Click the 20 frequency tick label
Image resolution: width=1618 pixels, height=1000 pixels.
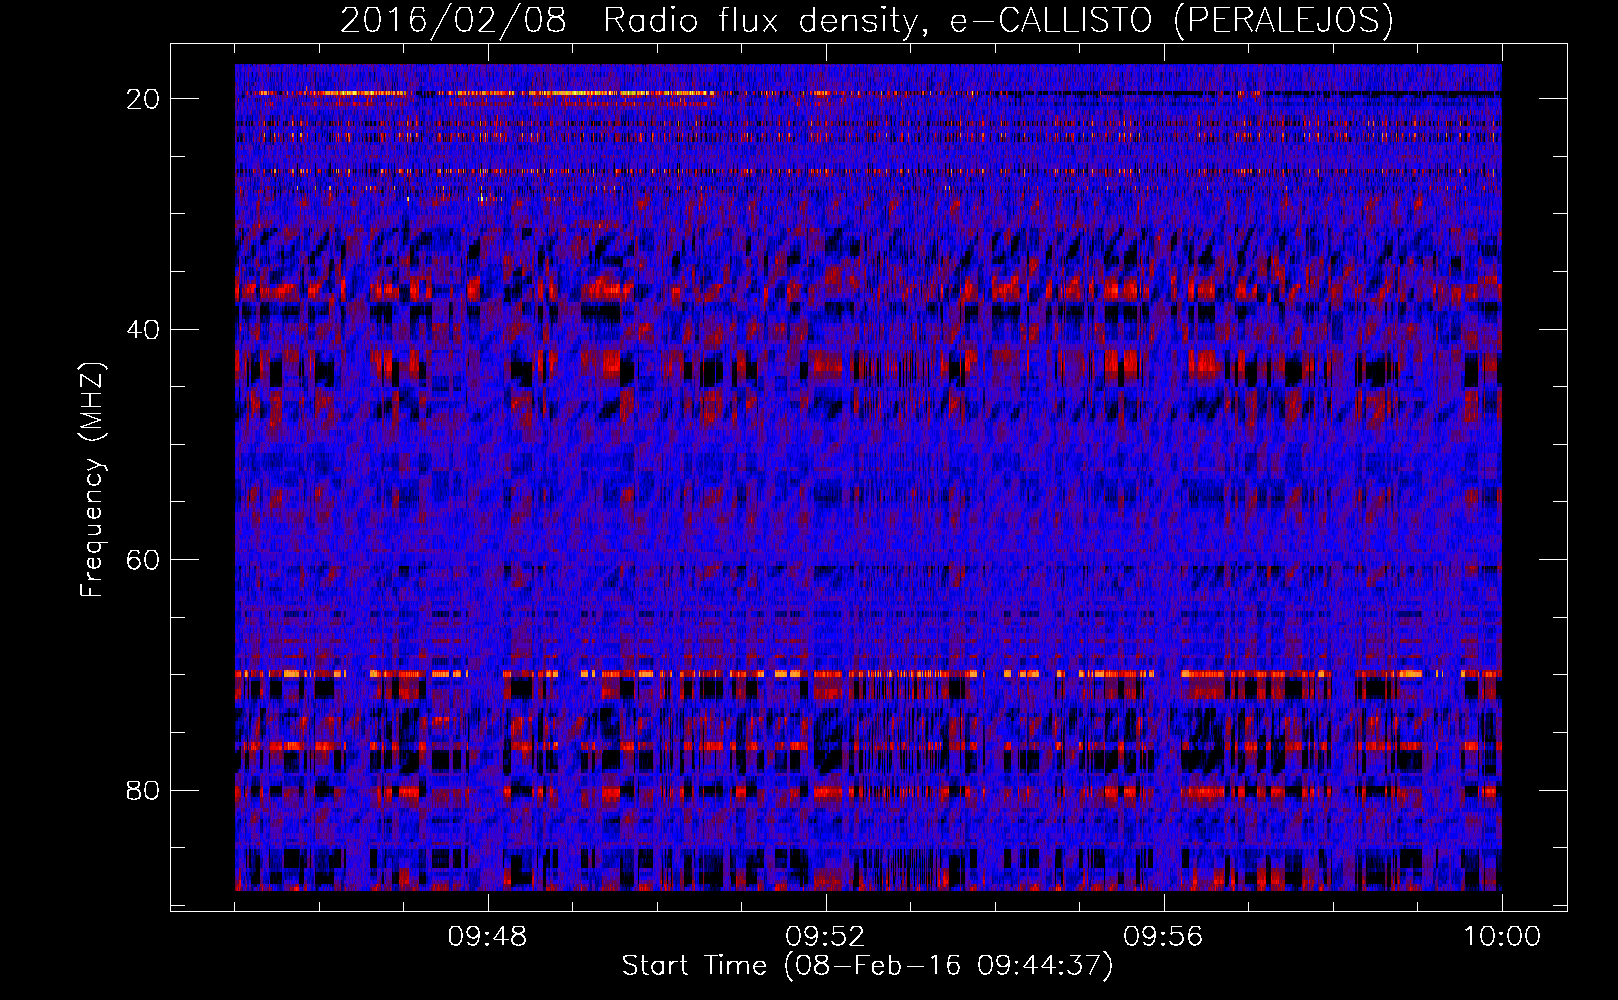(x=144, y=99)
